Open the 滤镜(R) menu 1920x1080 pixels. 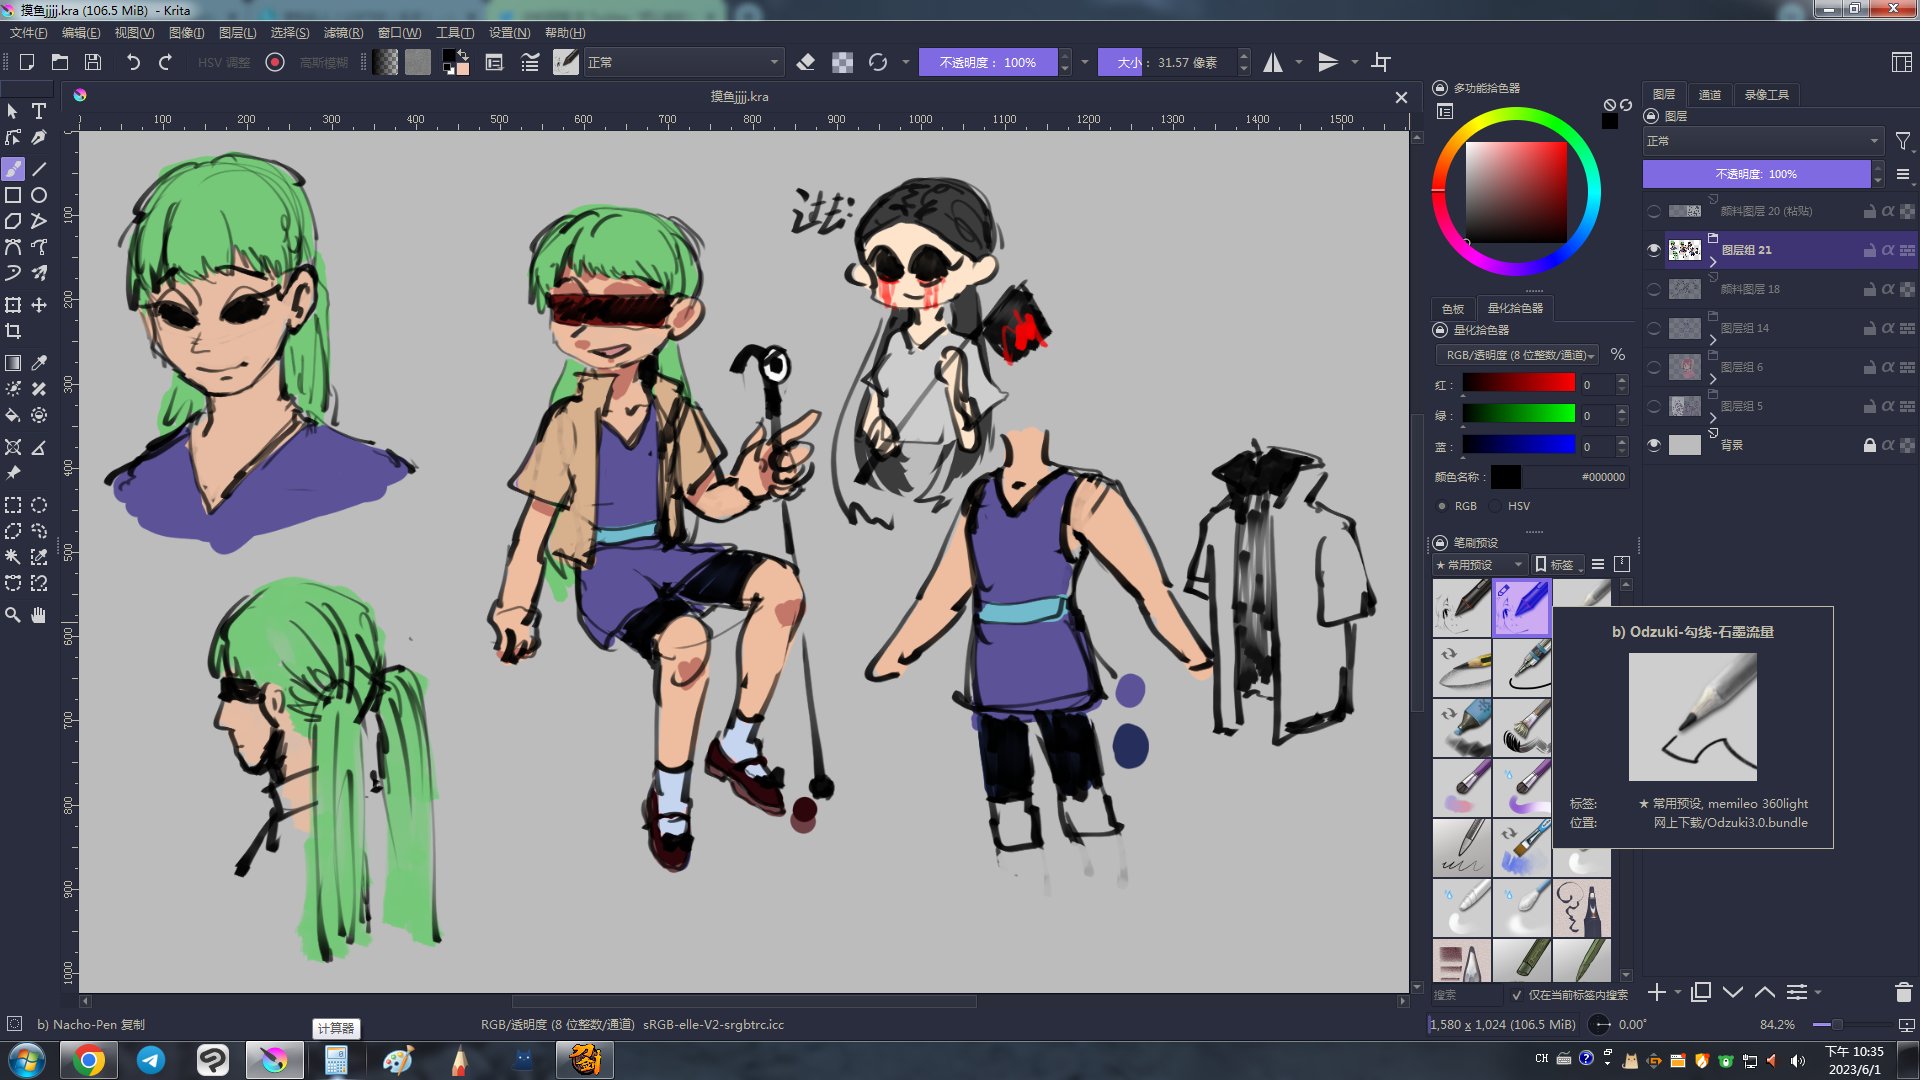tap(342, 33)
